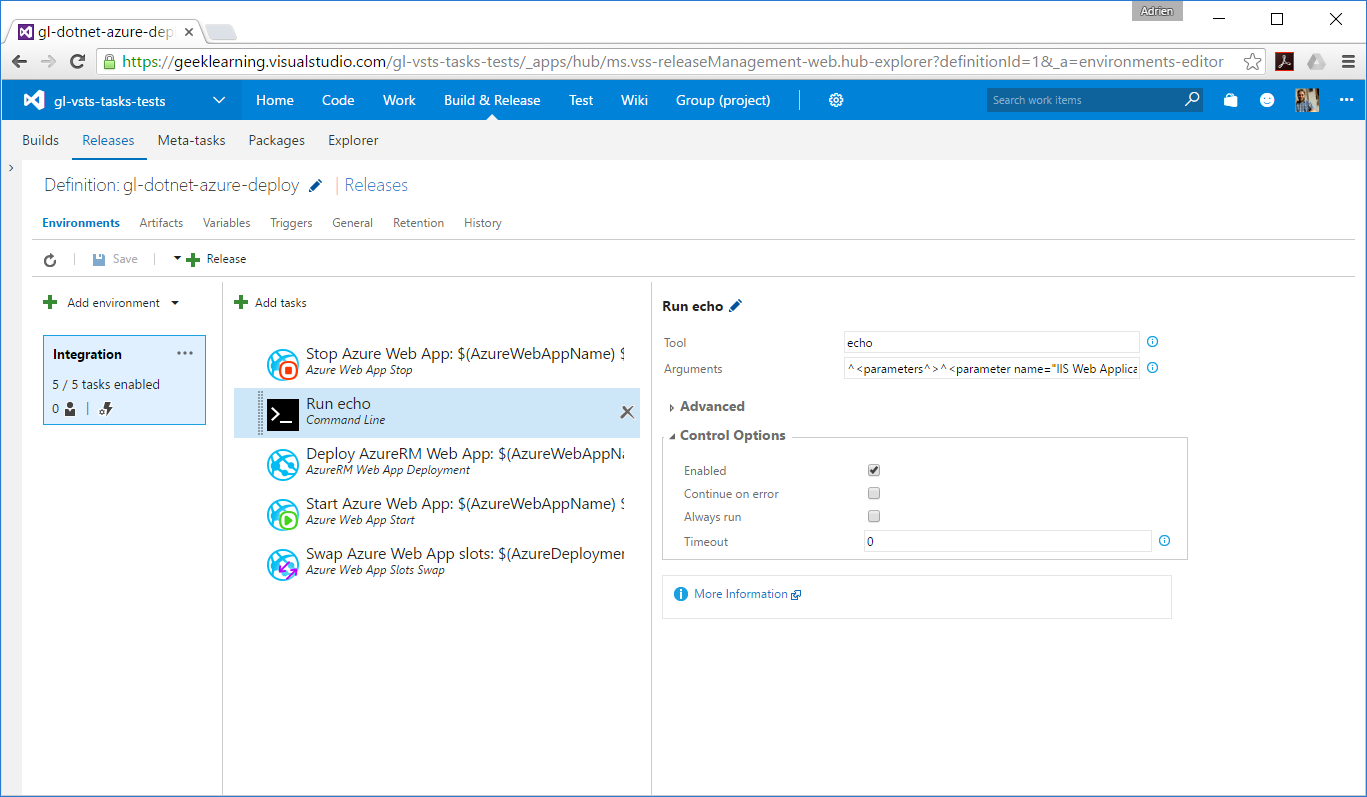1367x797 pixels.
Task: Remove the Run echo task with X
Action: [x=627, y=412]
